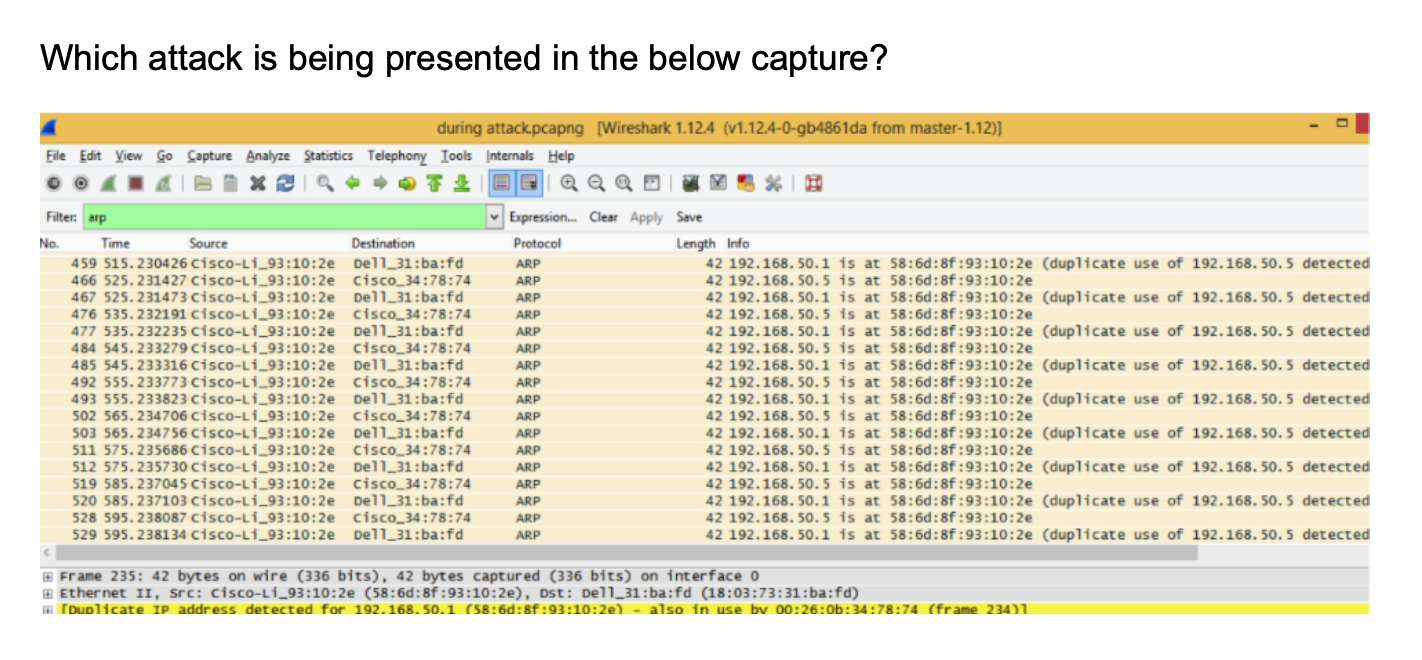Image resolution: width=1422 pixels, height=660 pixels.
Task: Open help lifebuoy icon
Action: pos(814,184)
